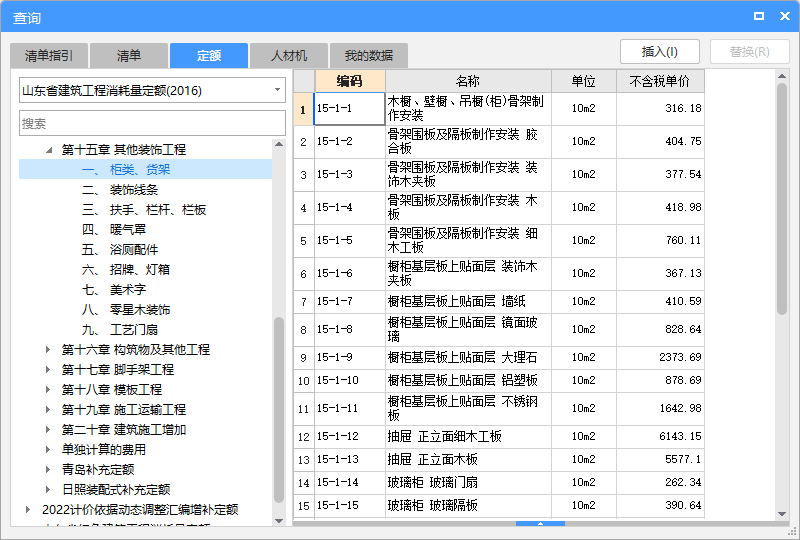Select code cell 15-1-11
The height and width of the screenshot is (540, 800).
pyautogui.click(x=349, y=408)
